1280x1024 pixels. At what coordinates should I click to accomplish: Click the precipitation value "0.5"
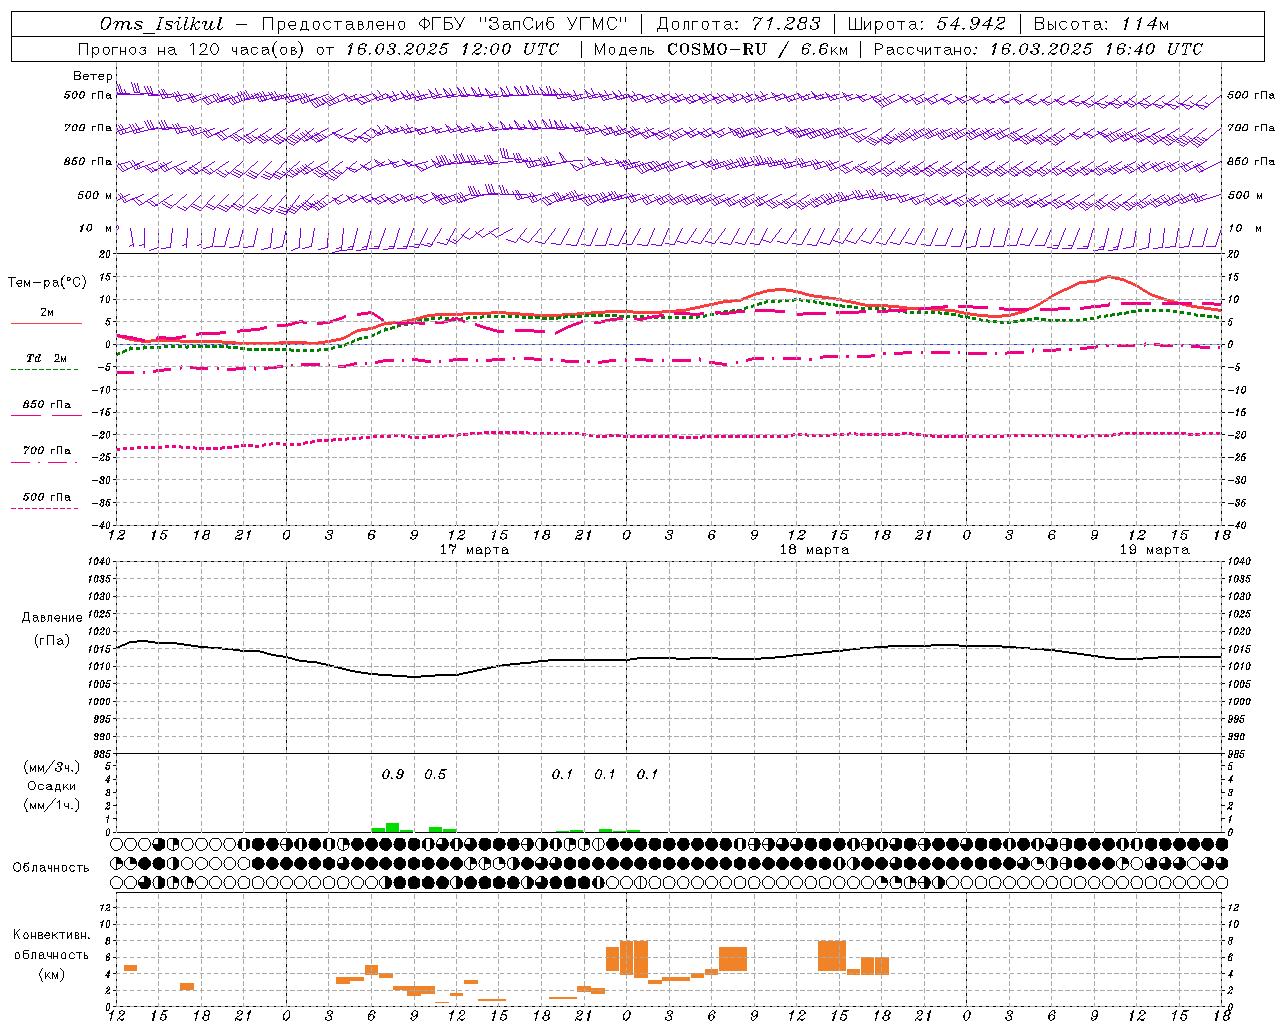tap(435, 775)
